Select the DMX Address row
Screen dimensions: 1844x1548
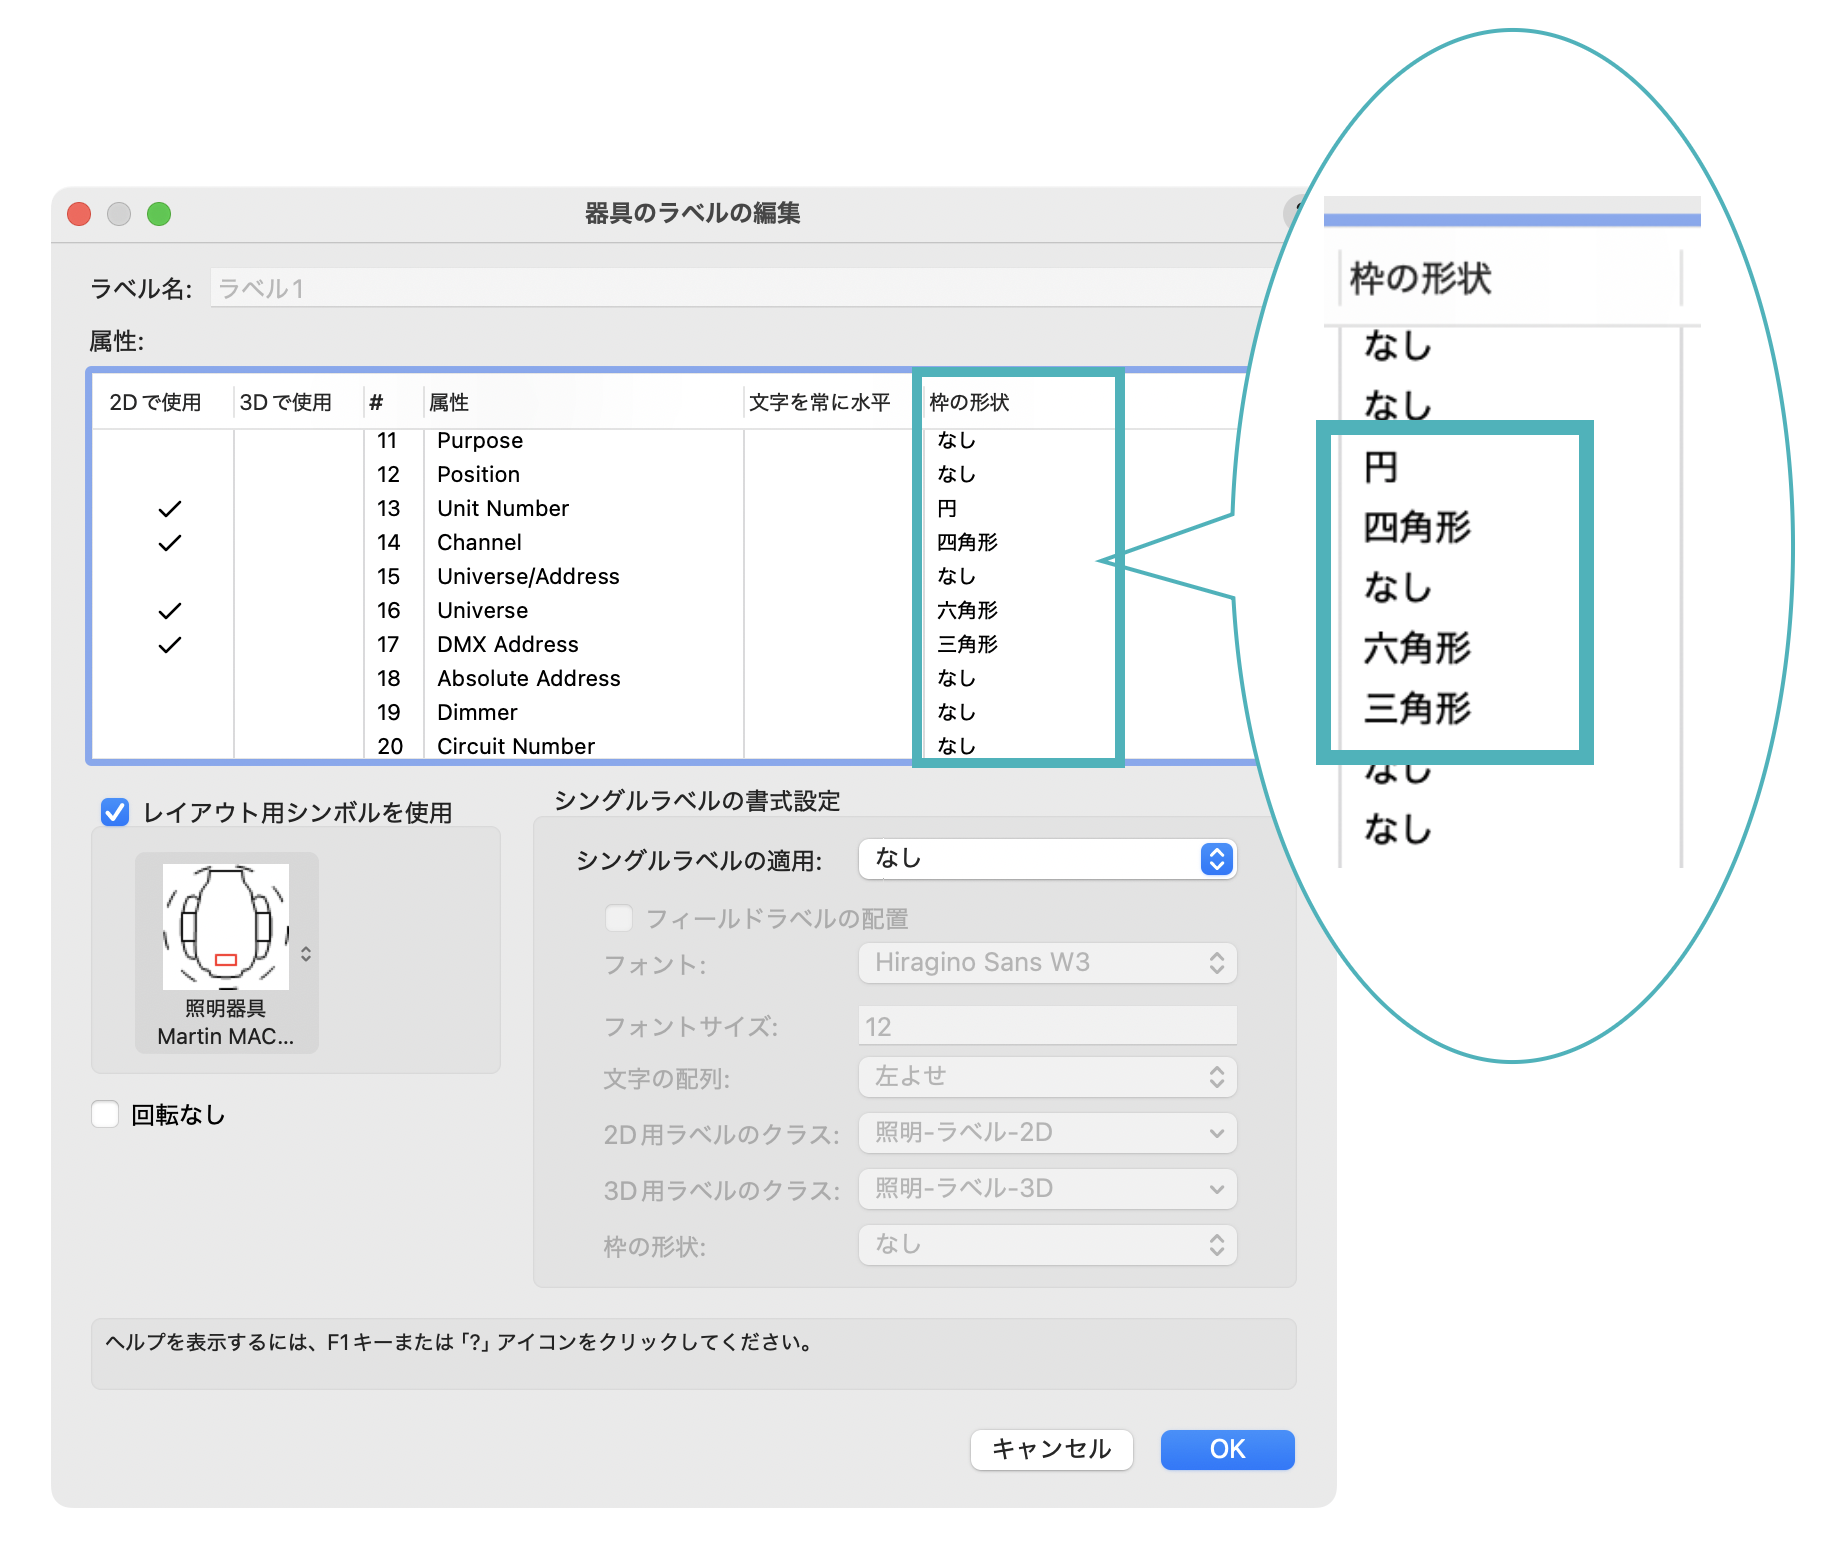pos(507,645)
